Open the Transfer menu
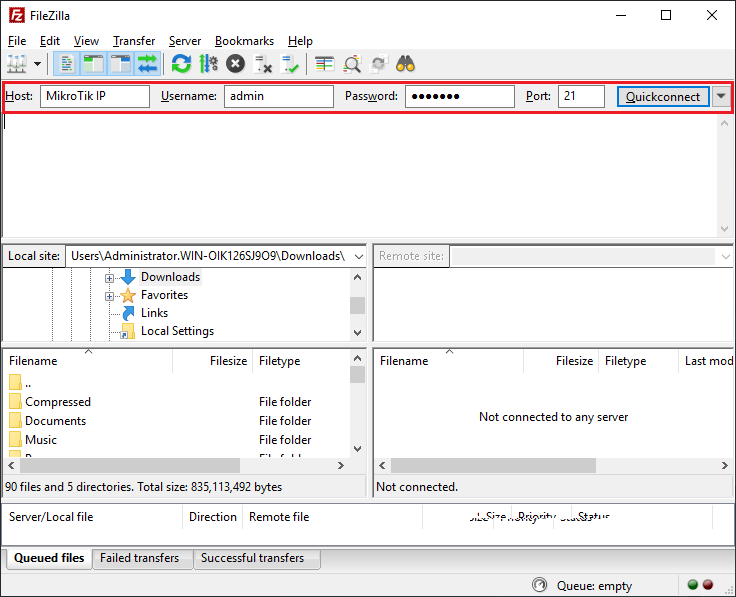The image size is (736, 597). click(x=134, y=41)
